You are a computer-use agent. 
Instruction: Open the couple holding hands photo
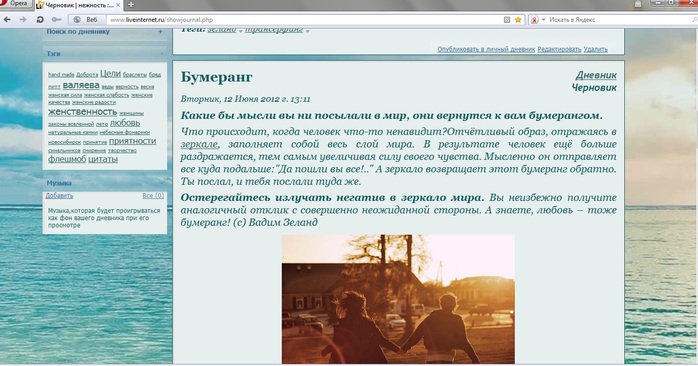[x=398, y=299]
